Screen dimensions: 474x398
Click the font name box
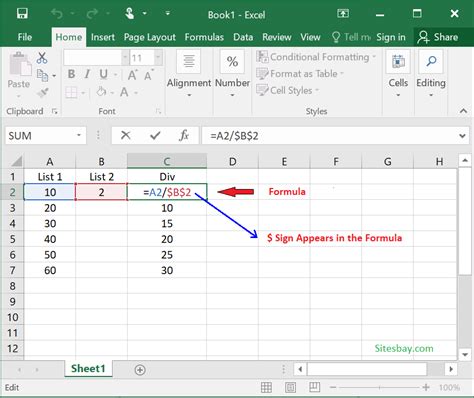(x=93, y=58)
